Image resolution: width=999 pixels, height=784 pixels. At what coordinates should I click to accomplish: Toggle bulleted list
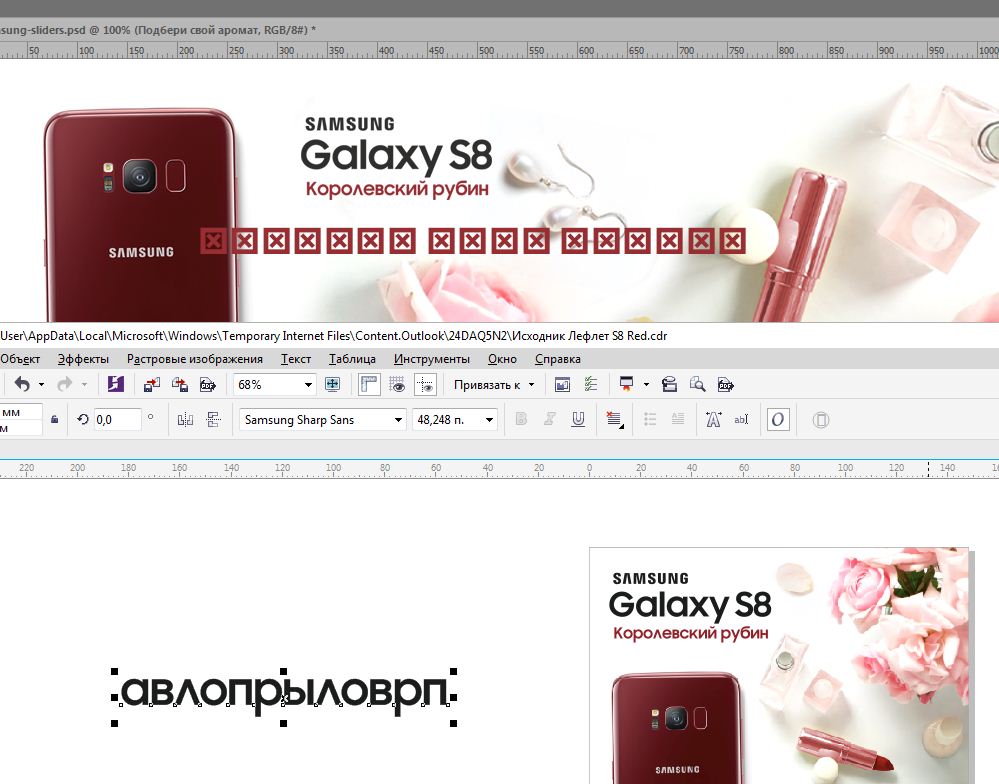point(650,419)
